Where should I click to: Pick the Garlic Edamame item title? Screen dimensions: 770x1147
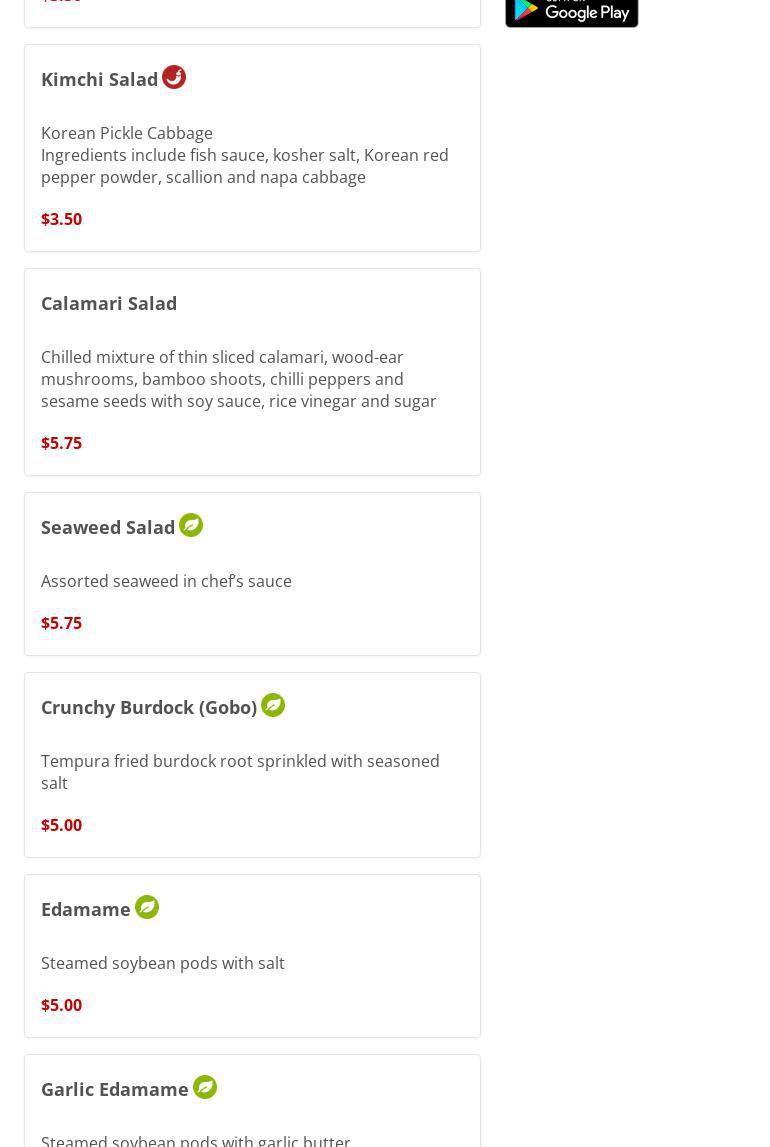(x=115, y=1089)
